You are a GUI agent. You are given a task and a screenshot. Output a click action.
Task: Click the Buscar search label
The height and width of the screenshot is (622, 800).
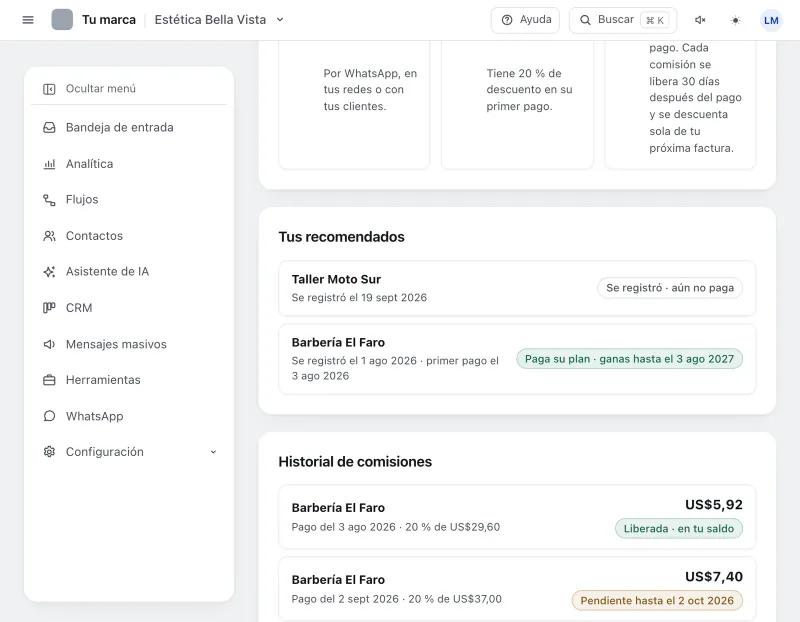point(615,20)
